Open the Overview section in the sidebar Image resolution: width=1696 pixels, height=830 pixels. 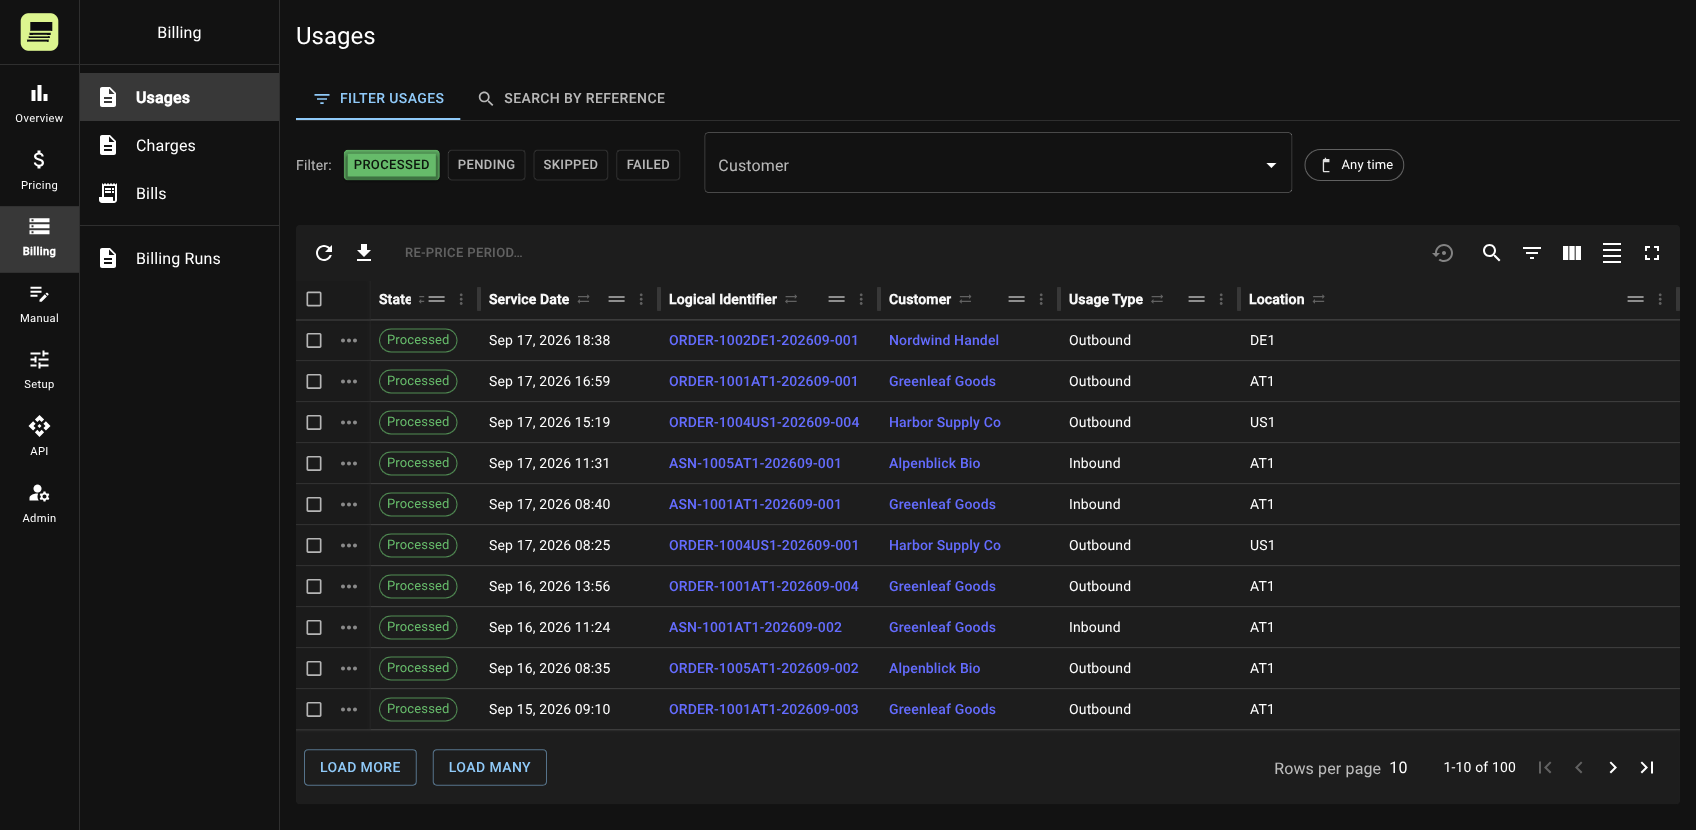pyautogui.click(x=39, y=104)
